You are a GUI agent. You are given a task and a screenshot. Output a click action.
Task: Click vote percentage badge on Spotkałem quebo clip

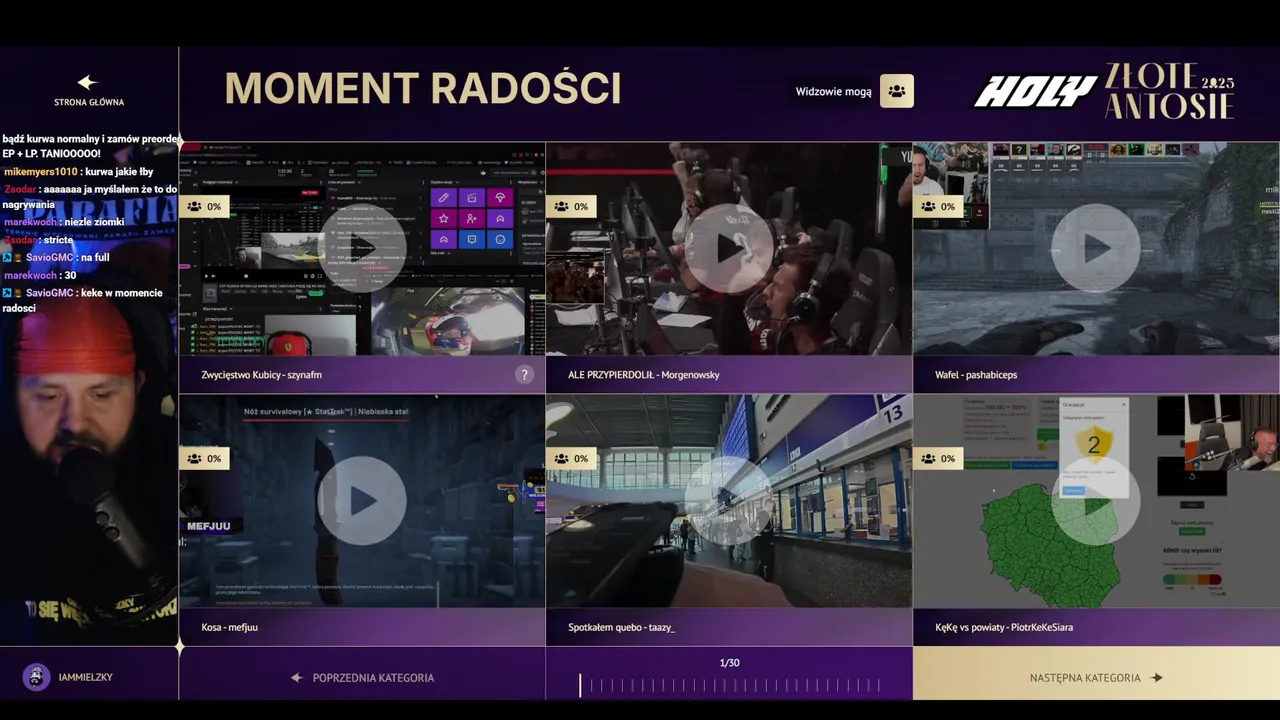coord(572,458)
